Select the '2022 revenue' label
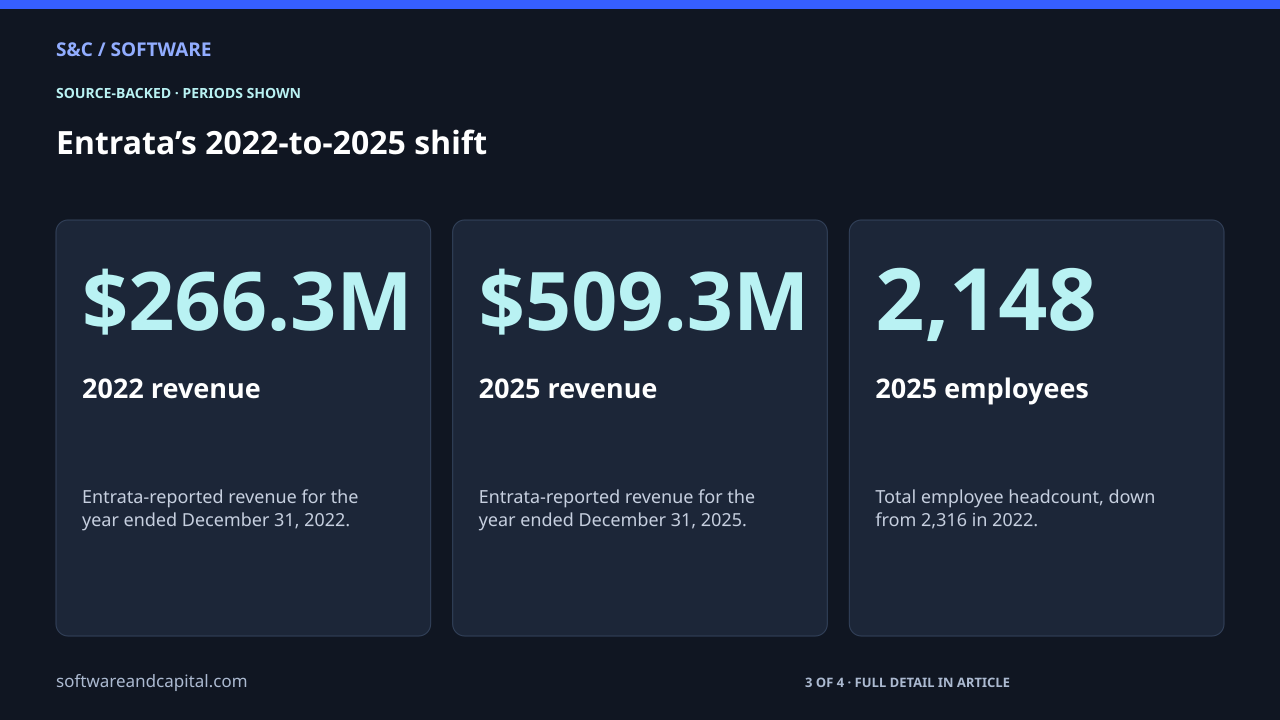Screen dimensions: 1280x720 (x=171, y=388)
